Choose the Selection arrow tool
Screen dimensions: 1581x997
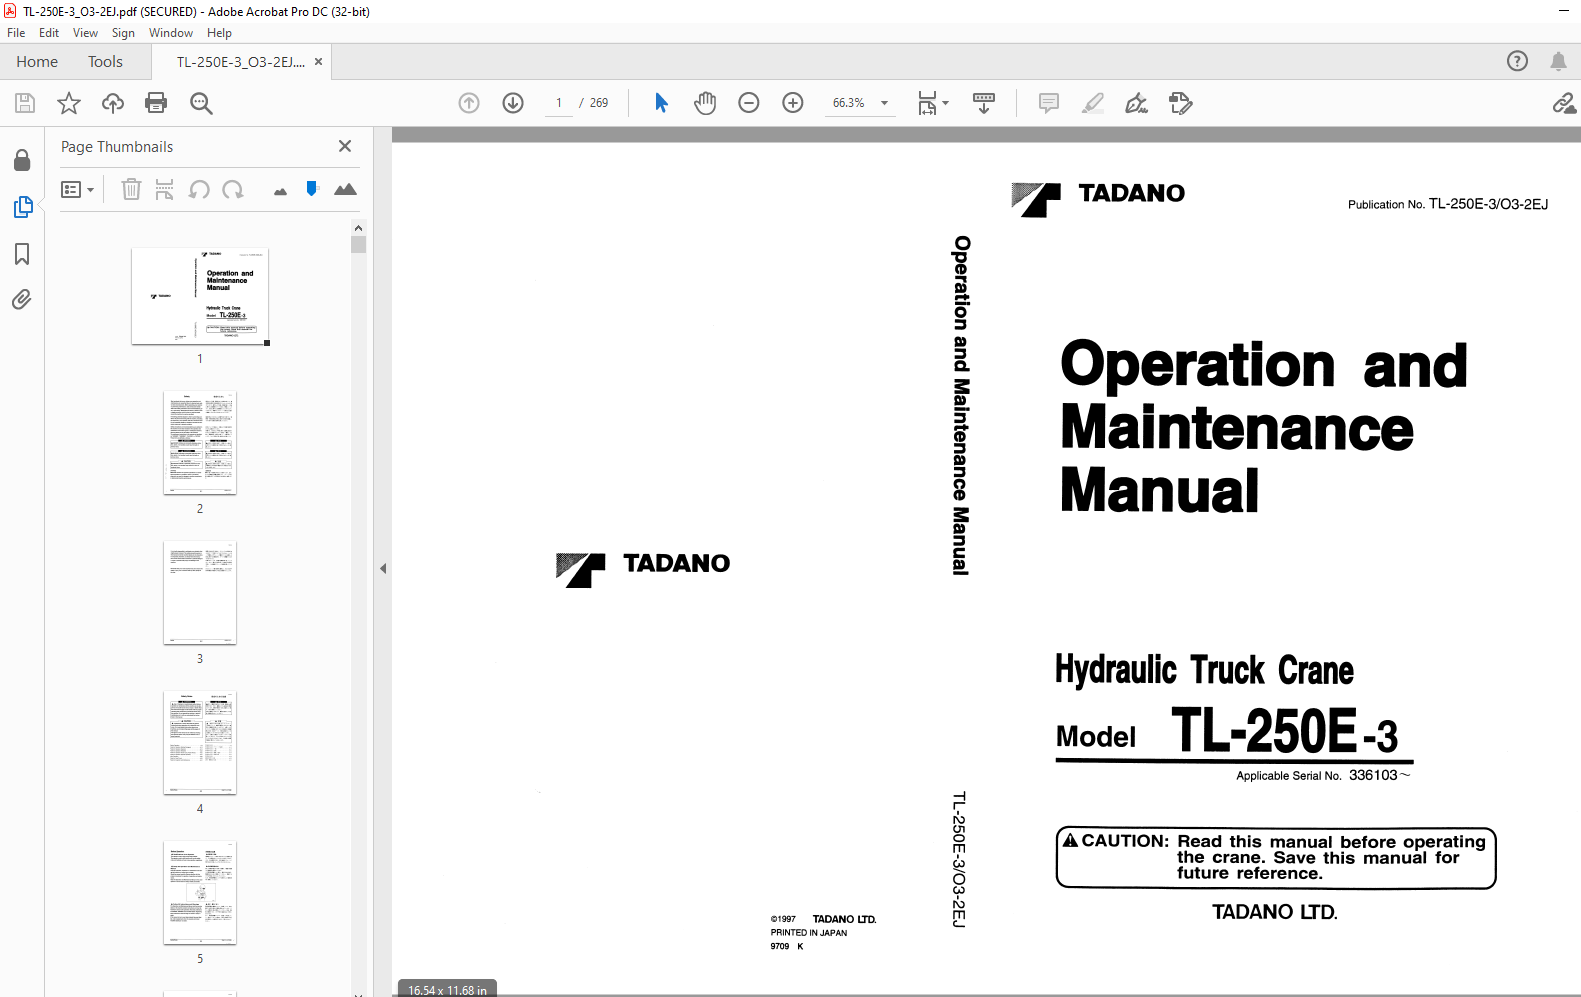point(661,103)
